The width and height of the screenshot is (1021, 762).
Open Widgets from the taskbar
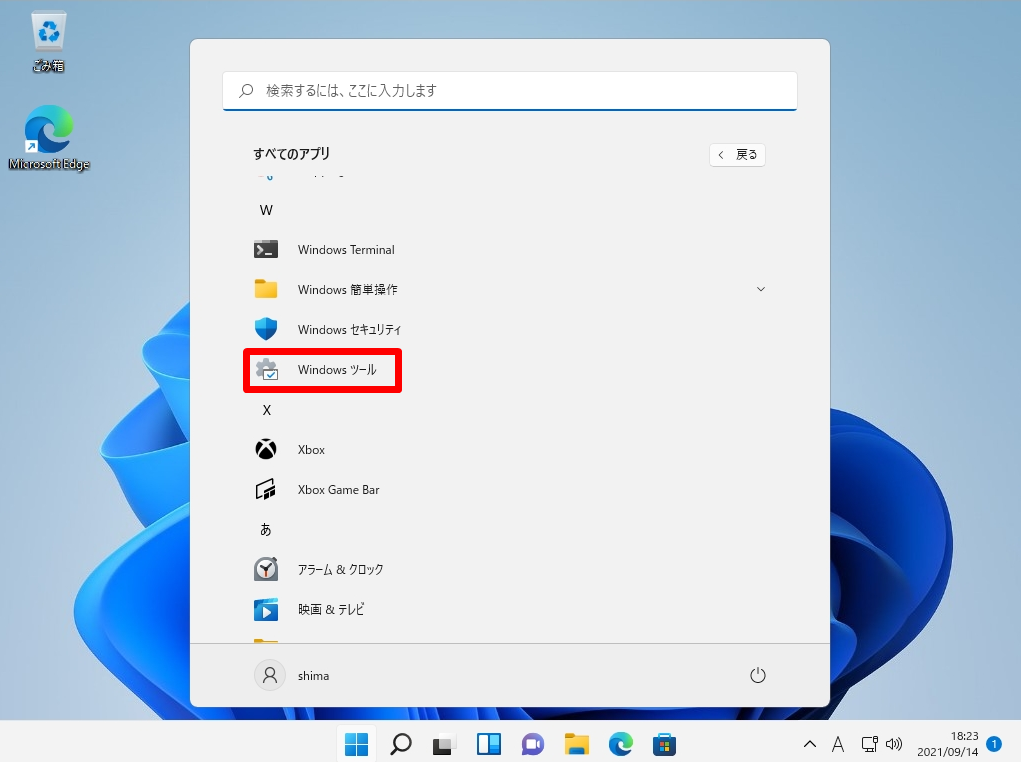coord(488,744)
